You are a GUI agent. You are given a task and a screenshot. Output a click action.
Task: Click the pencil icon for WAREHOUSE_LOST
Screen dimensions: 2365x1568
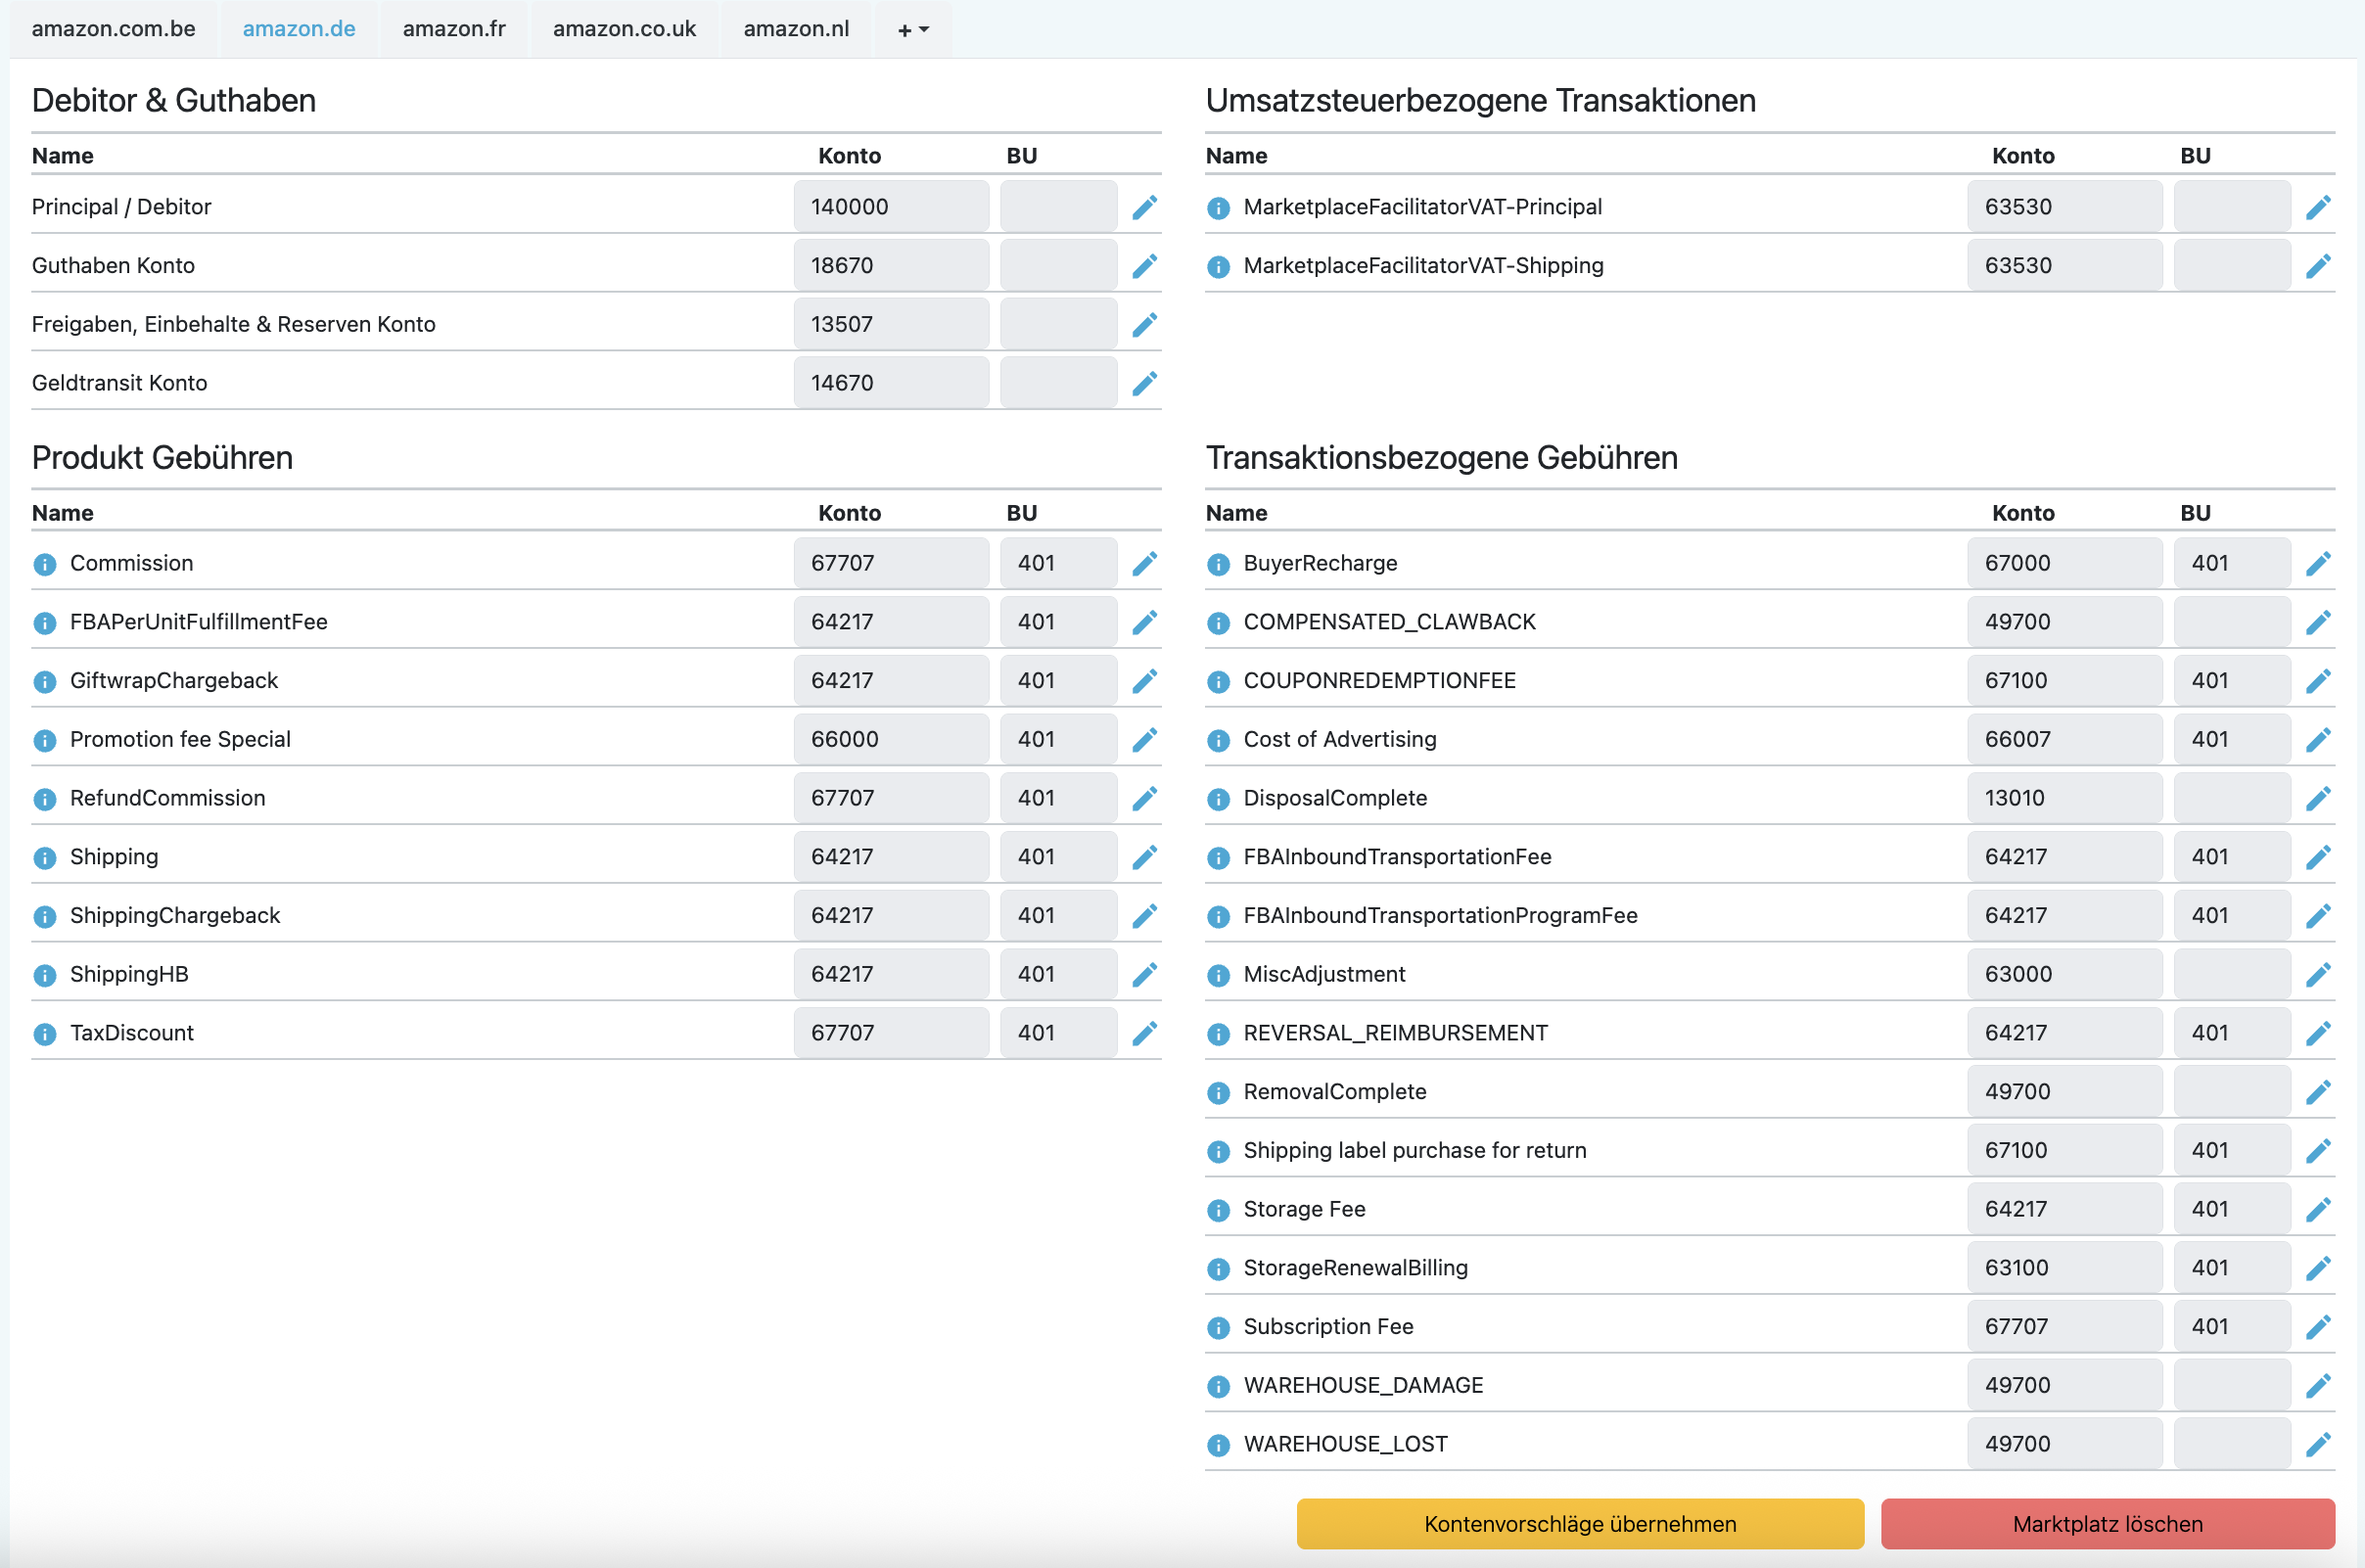tap(2318, 1445)
